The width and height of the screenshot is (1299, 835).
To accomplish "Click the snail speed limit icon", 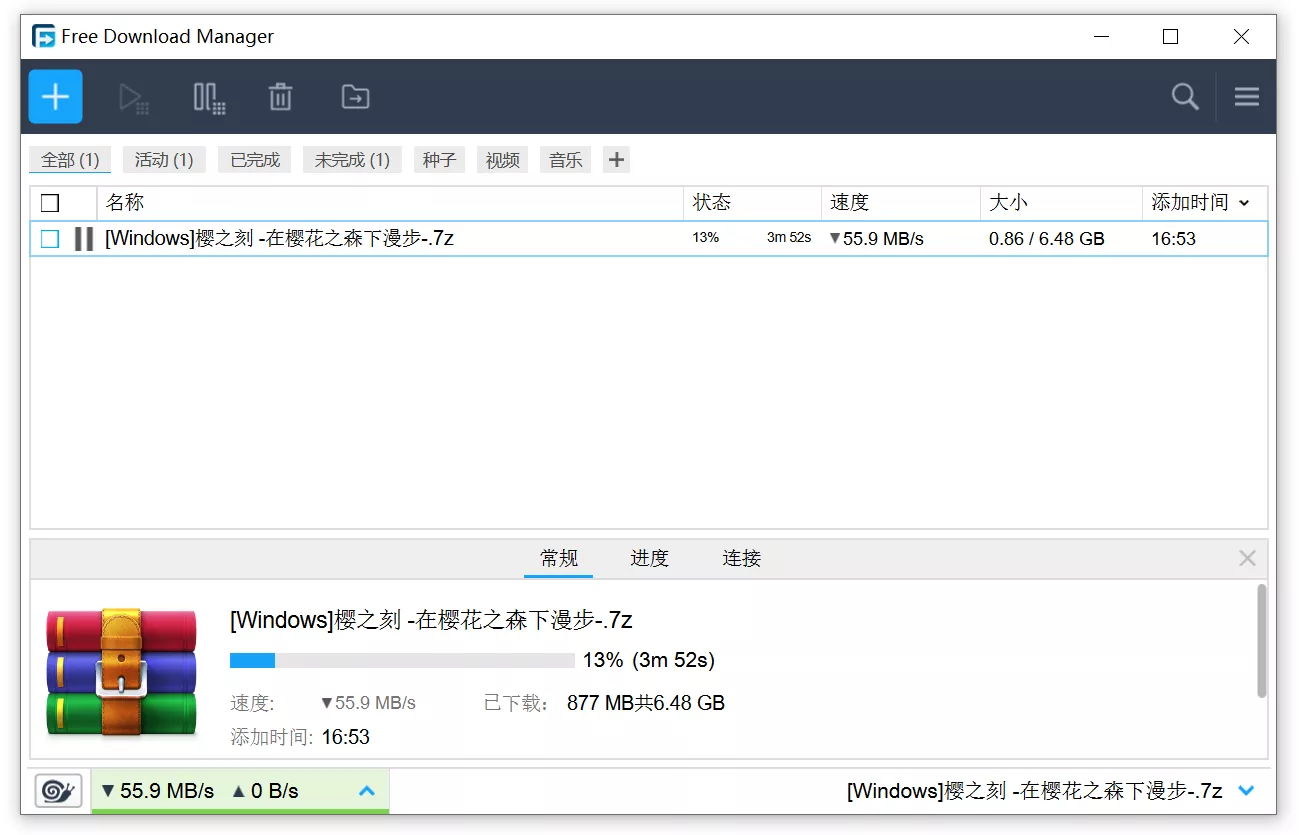I will pyautogui.click(x=57, y=790).
